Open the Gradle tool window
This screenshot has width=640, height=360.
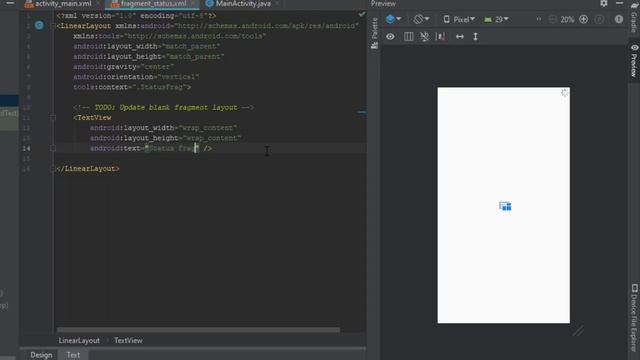[634, 17]
